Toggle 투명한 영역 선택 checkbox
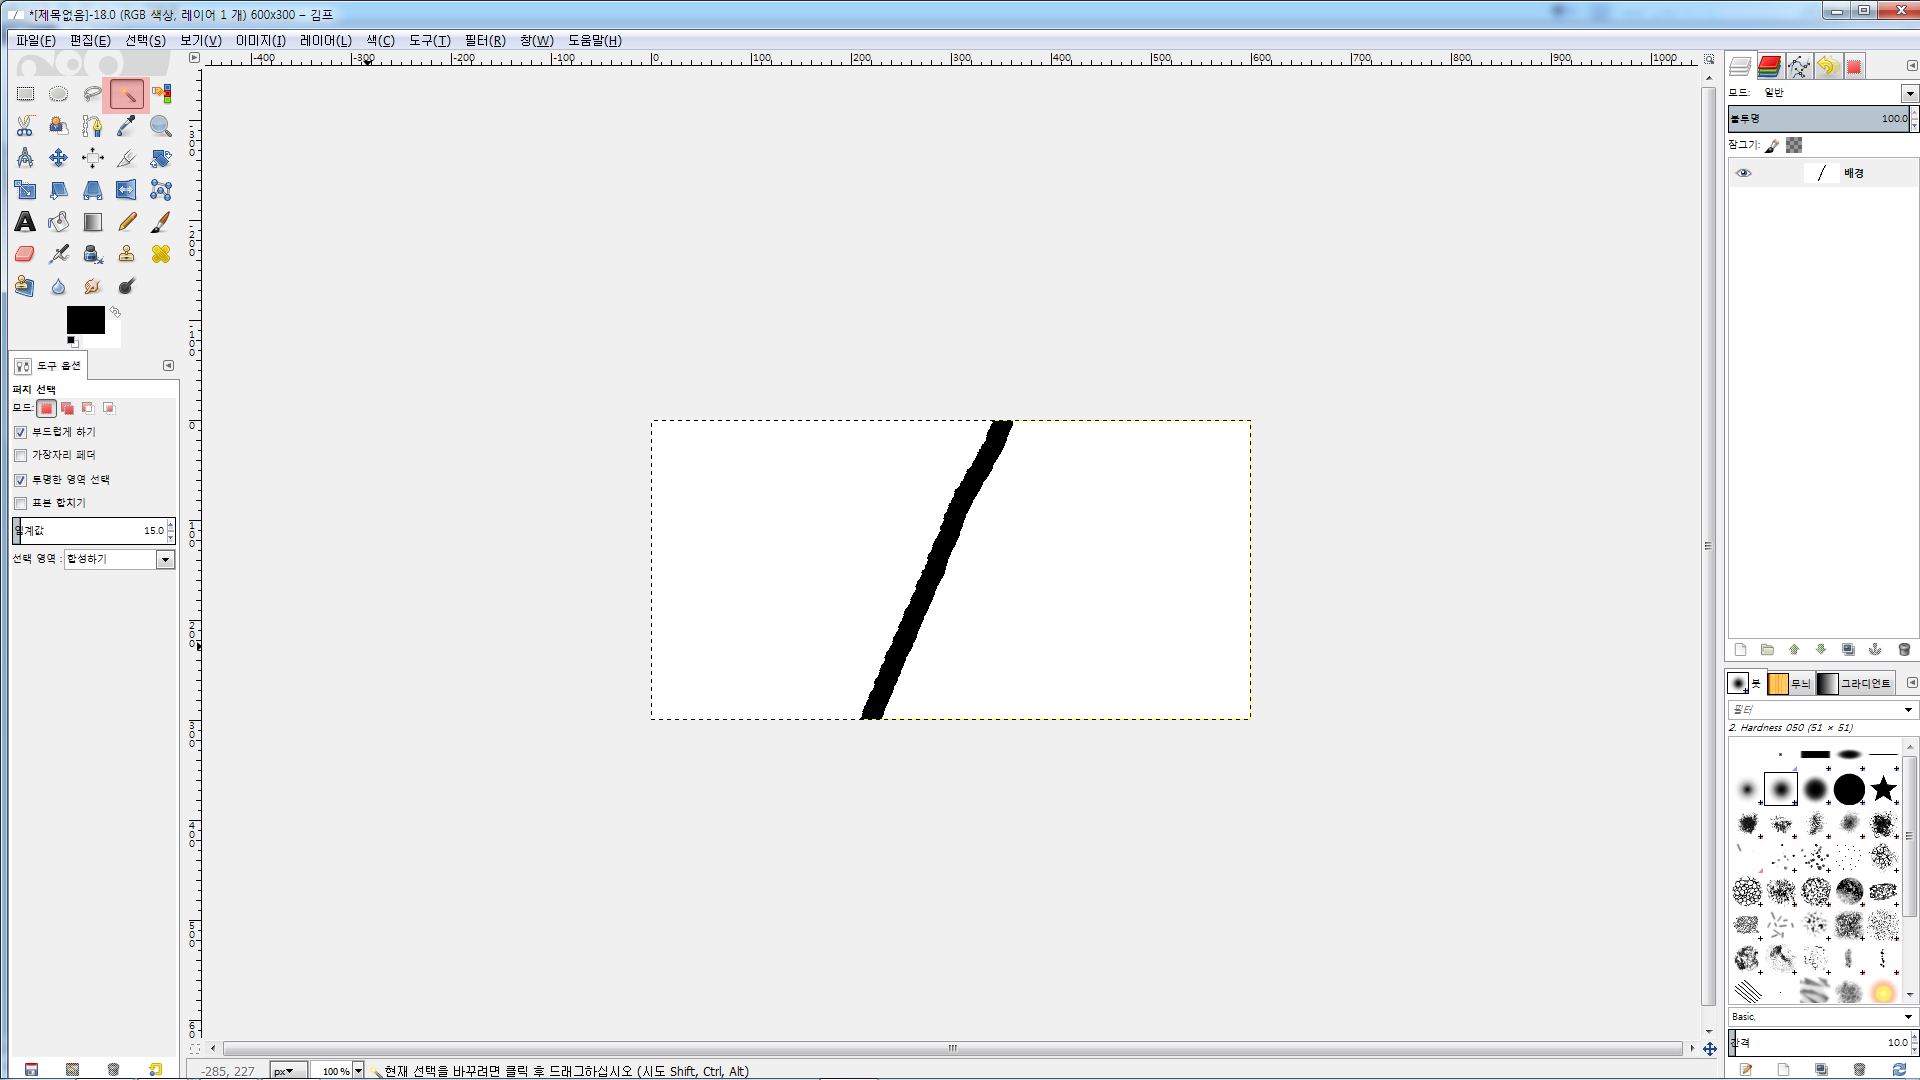The image size is (1920, 1080). click(20, 480)
